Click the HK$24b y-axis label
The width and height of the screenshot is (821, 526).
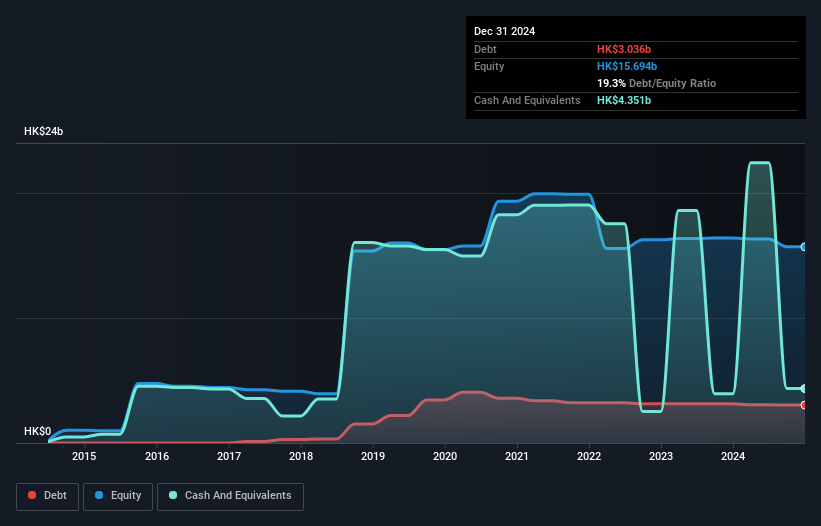pyautogui.click(x=44, y=132)
